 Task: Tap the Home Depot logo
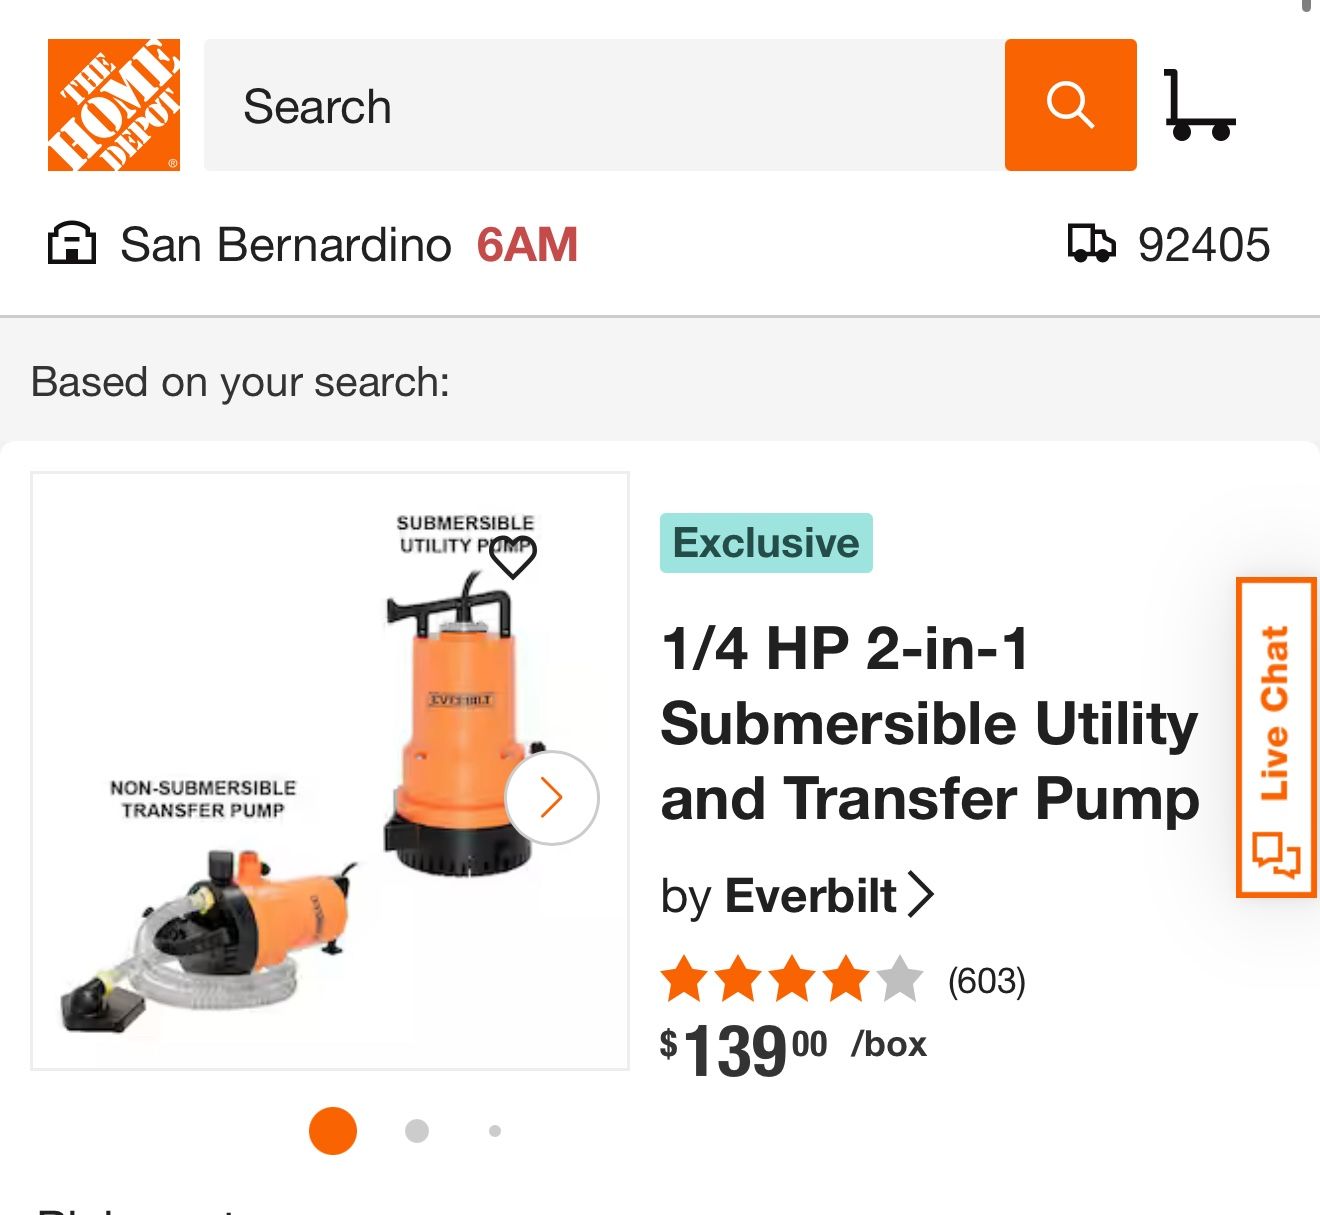point(112,104)
